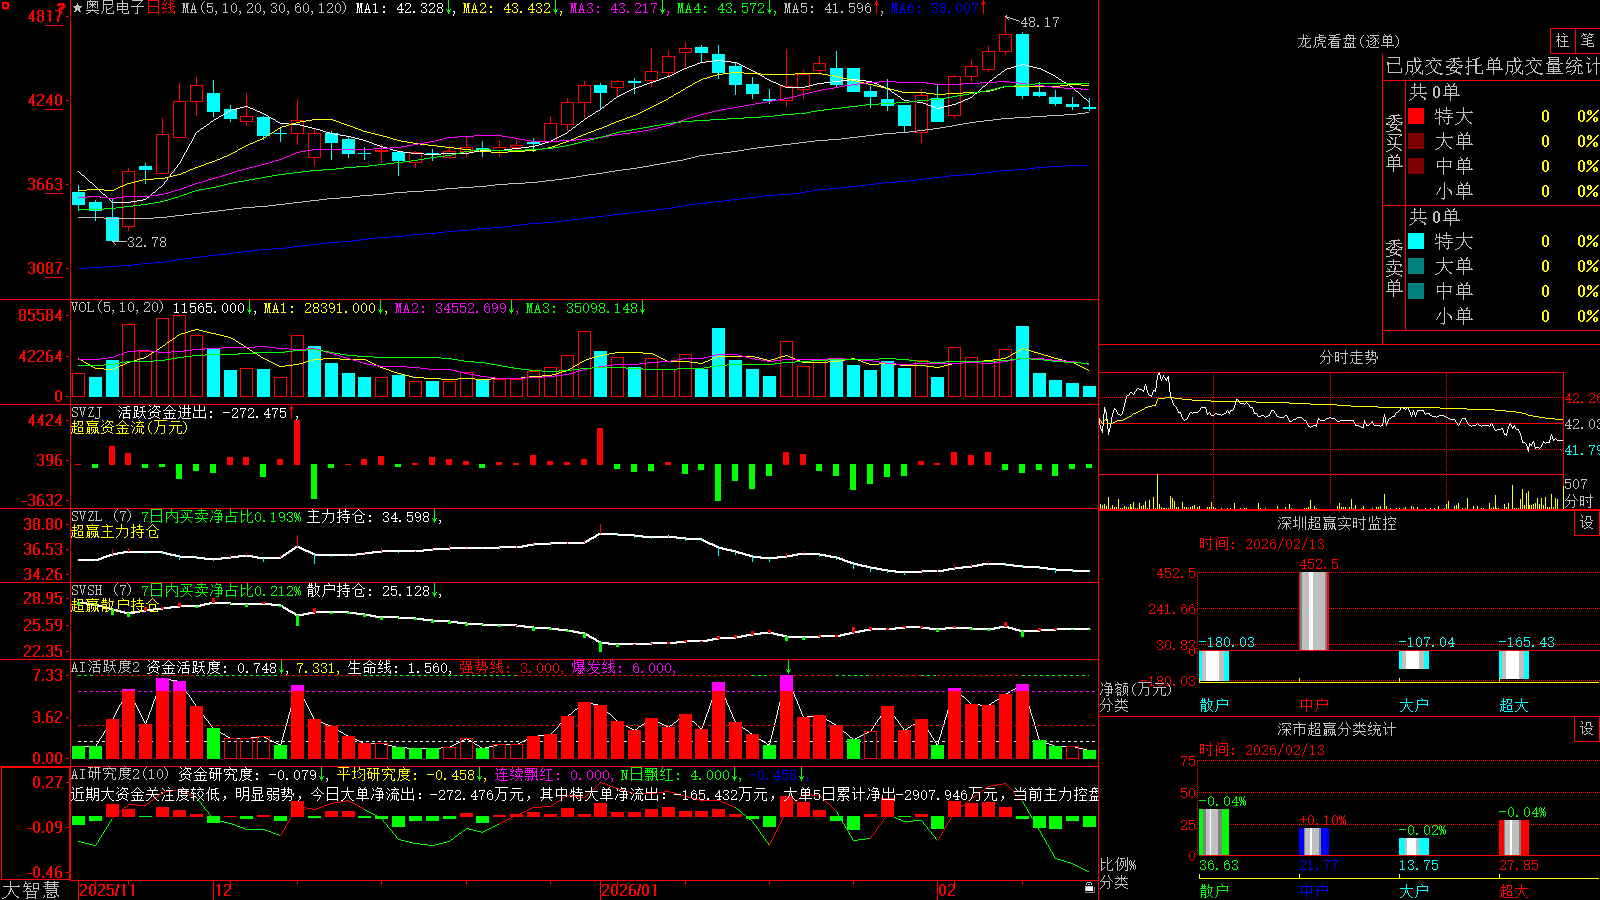
Task: Select the 2025/11 timeline marker
Action: [107, 890]
